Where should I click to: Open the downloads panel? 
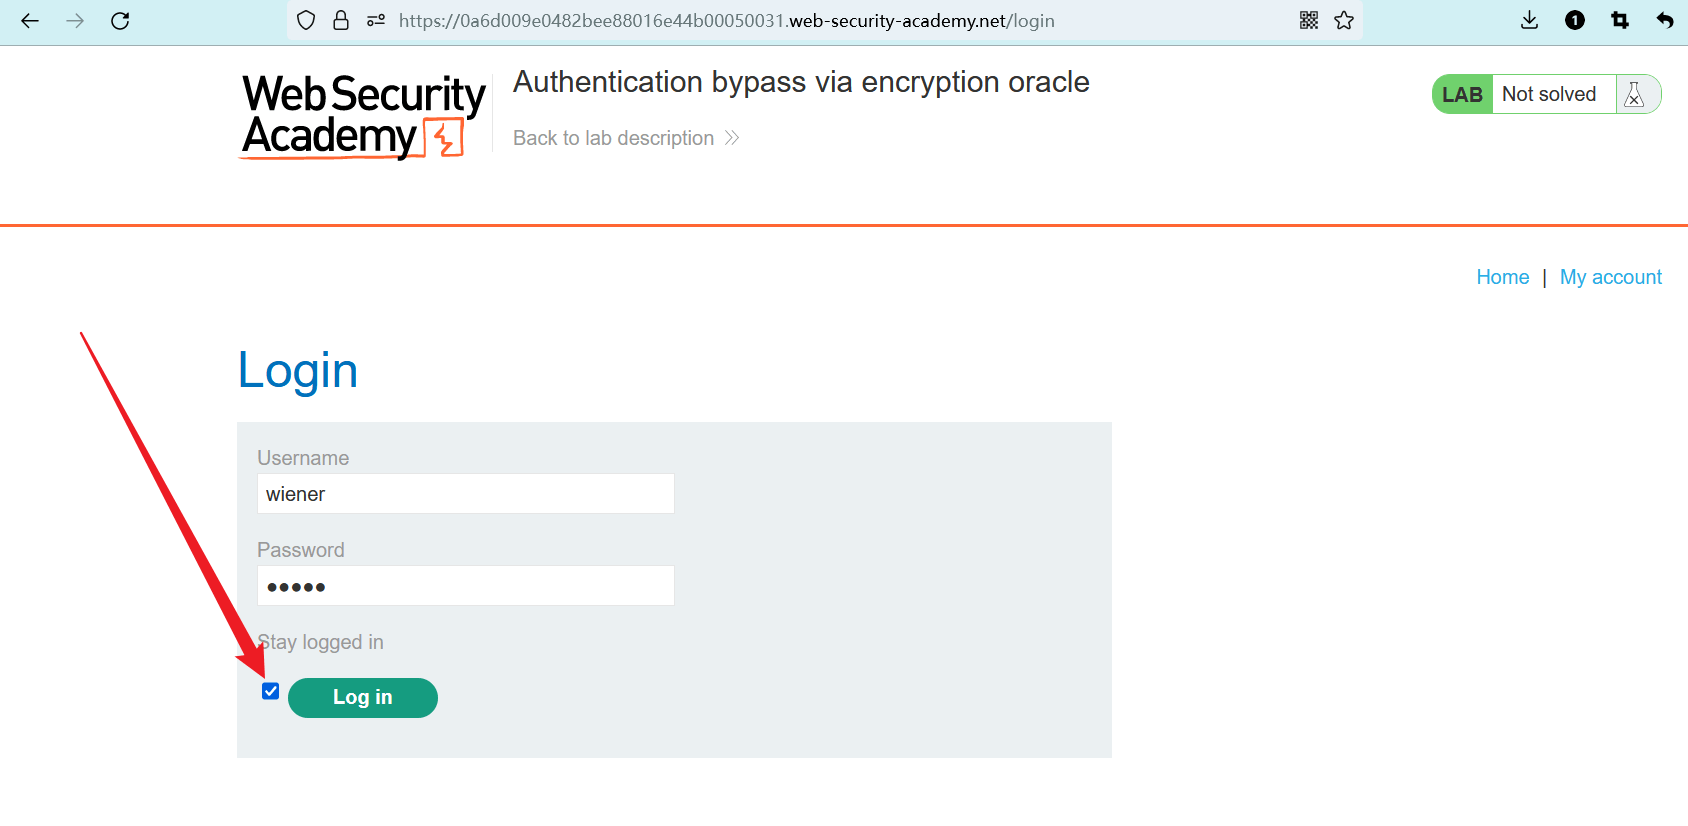(x=1529, y=21)
